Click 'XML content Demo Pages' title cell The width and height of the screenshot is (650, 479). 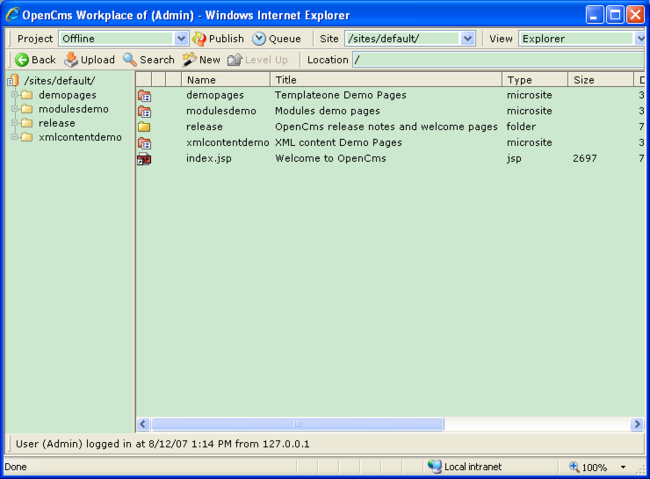[338, 143]
